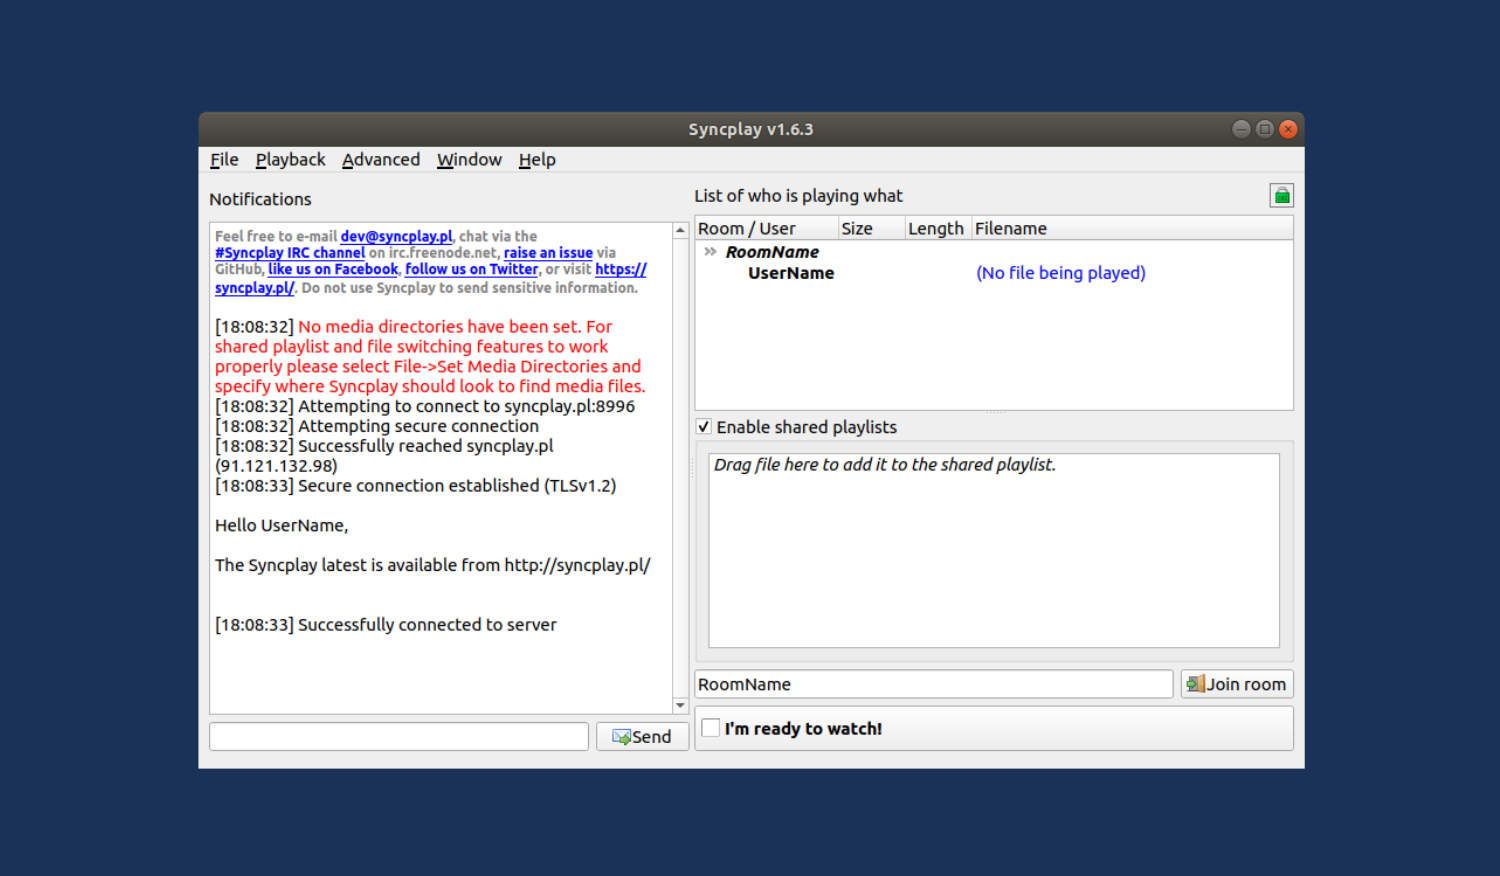The image size is (1500, 876).
Task: Open the Advanced menu
Action: click(381, 160)
